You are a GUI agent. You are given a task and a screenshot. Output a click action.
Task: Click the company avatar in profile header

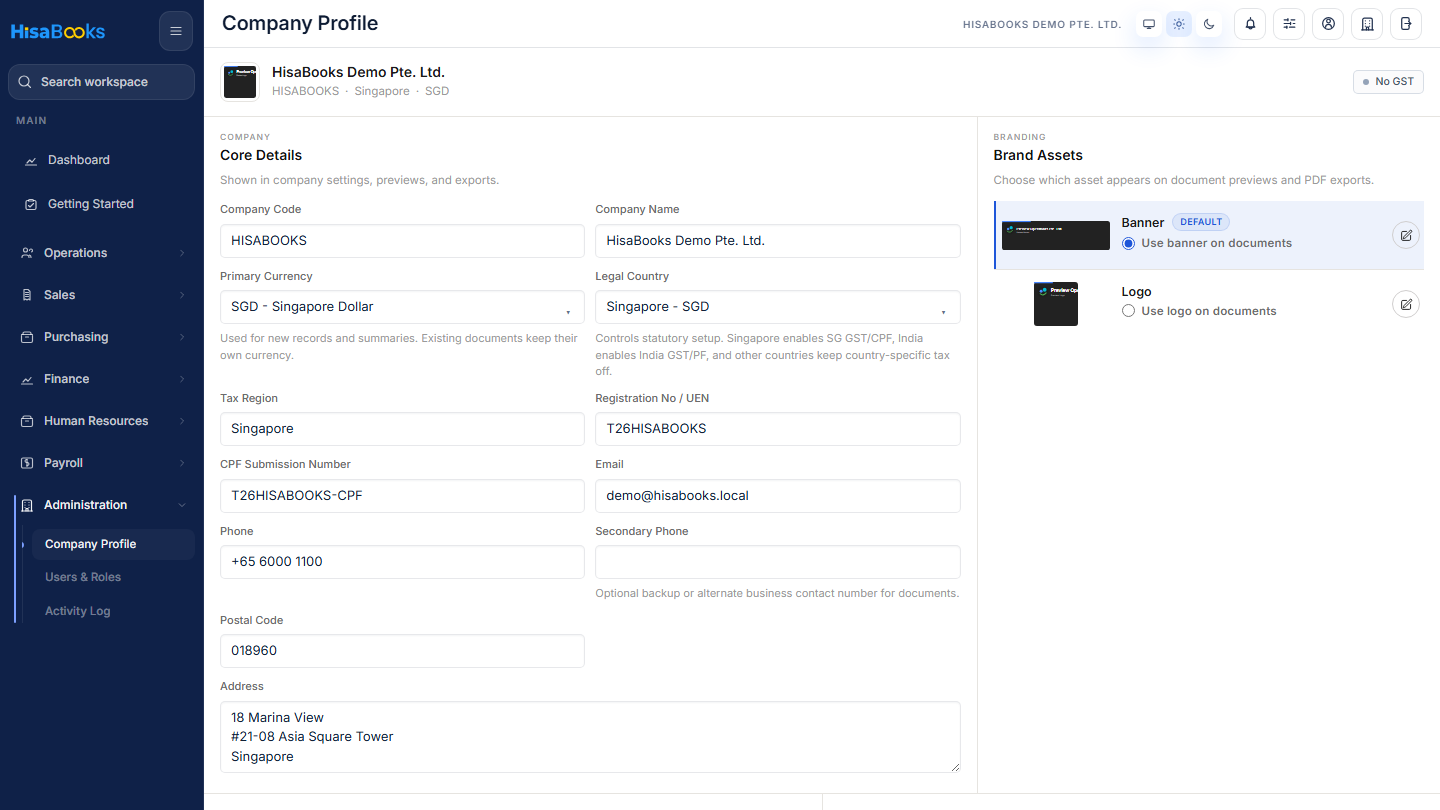(x=240, y=82)
